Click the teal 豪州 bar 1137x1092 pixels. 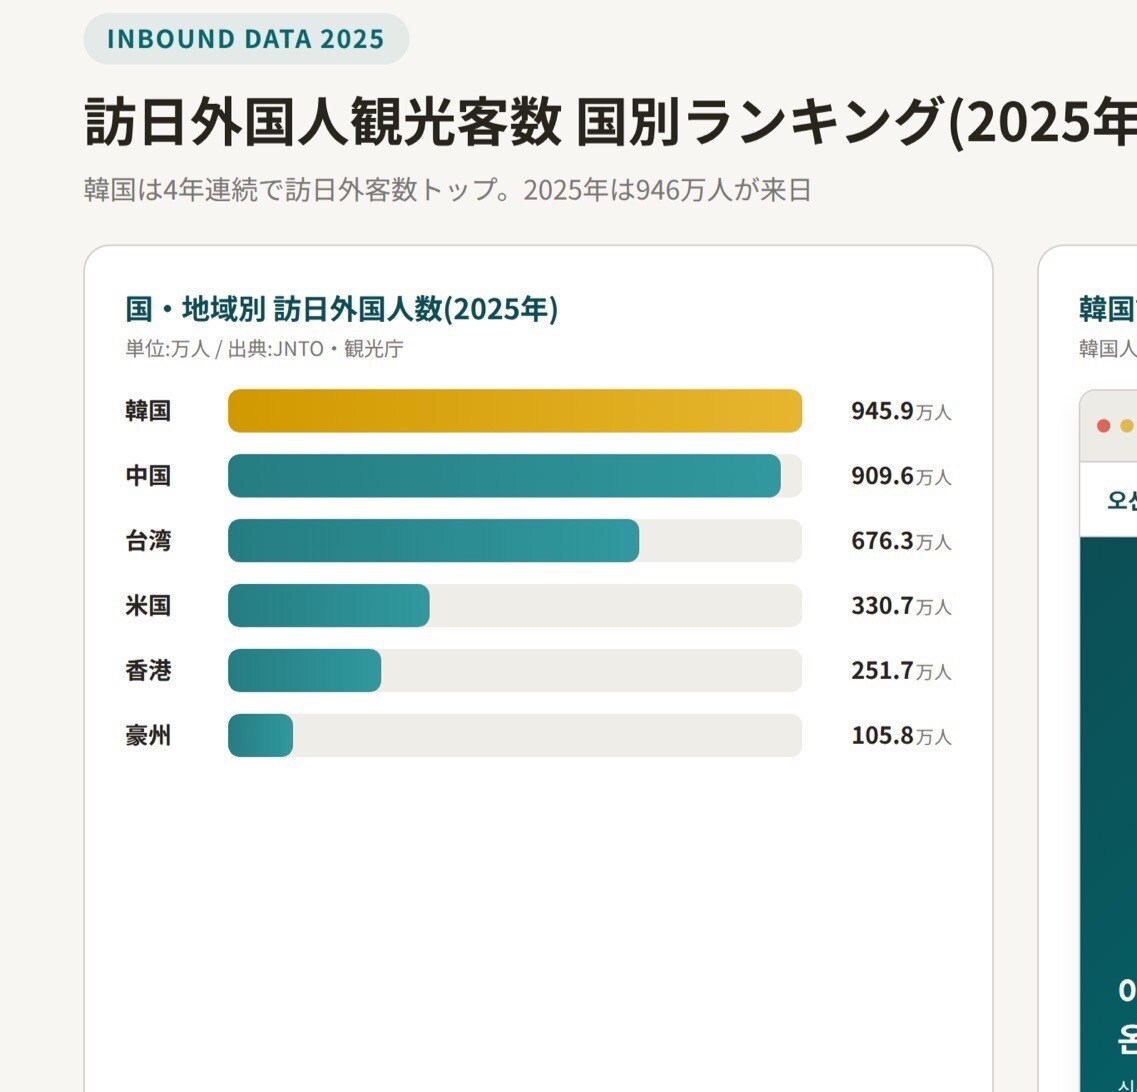pyautogui.click(x=260, y=735)
